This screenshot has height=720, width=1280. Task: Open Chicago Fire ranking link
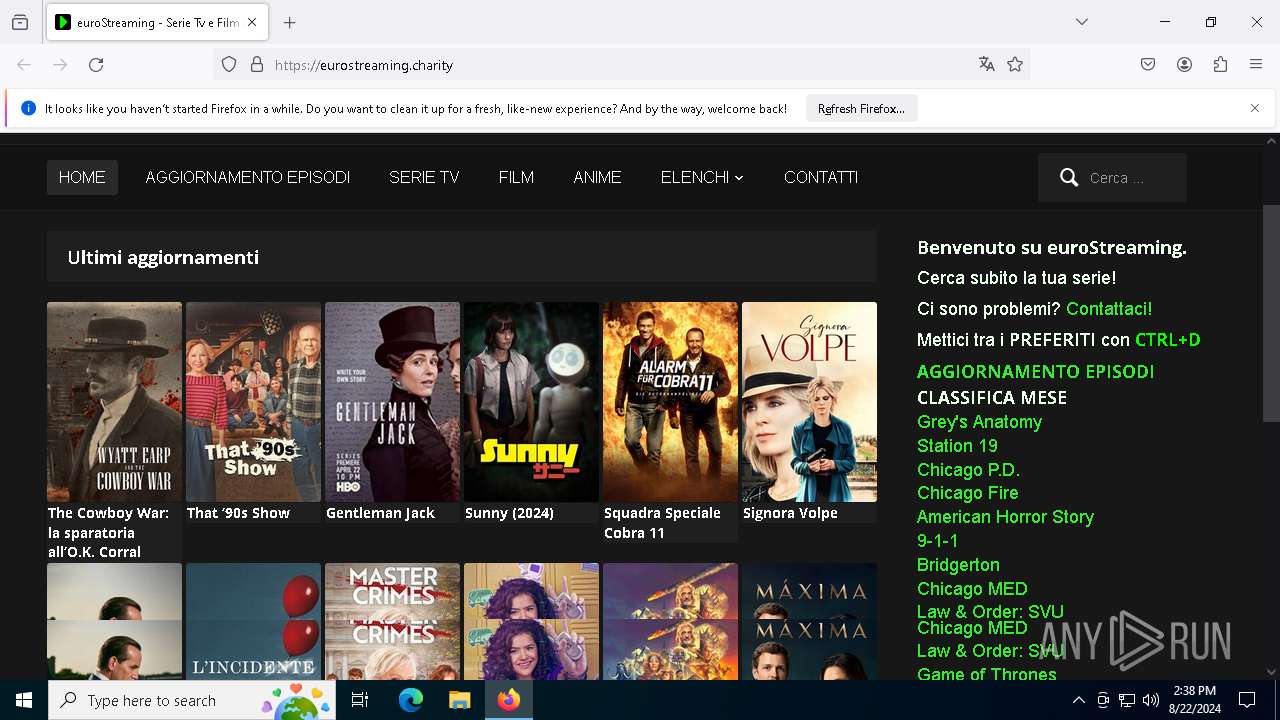pos(967,493)
